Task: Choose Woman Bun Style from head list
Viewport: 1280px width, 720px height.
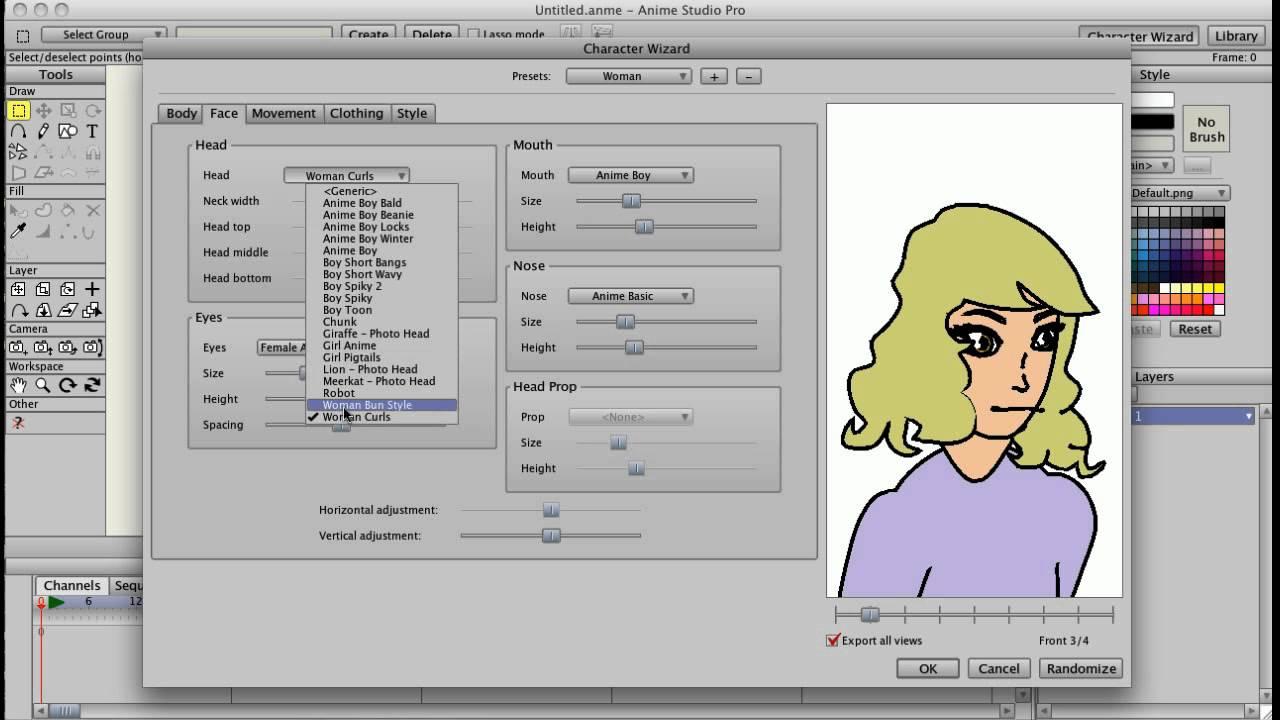Action: (x=367, y=405)
